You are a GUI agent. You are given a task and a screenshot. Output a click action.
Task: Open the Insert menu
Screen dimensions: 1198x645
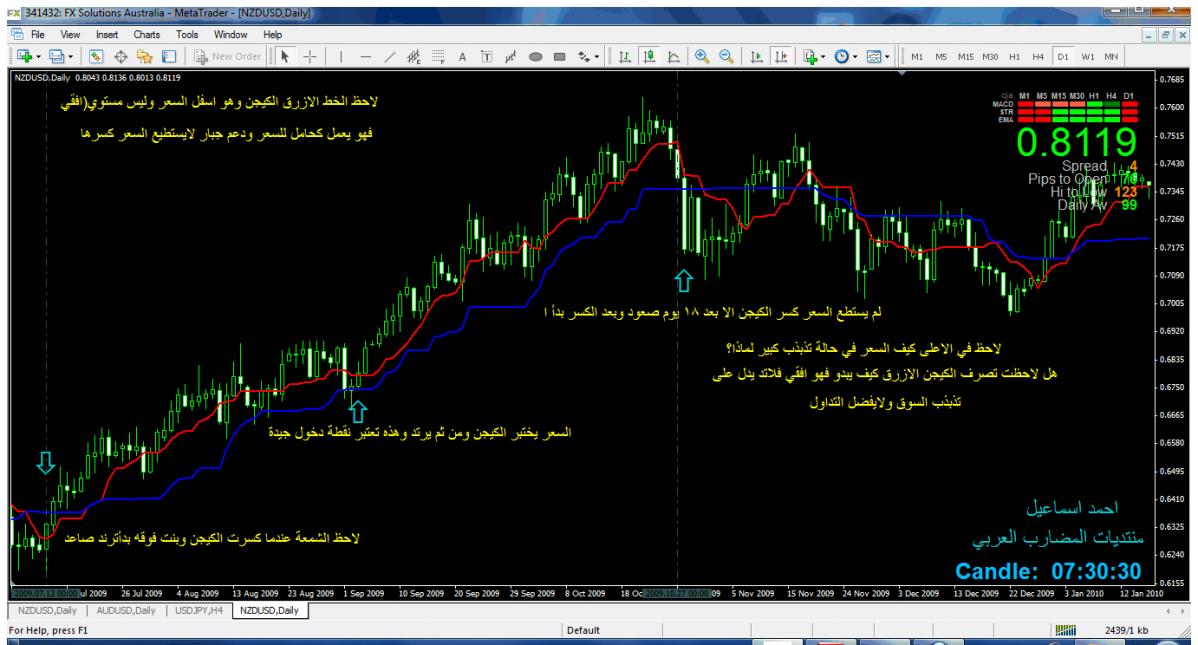click(x=107, y=34)
